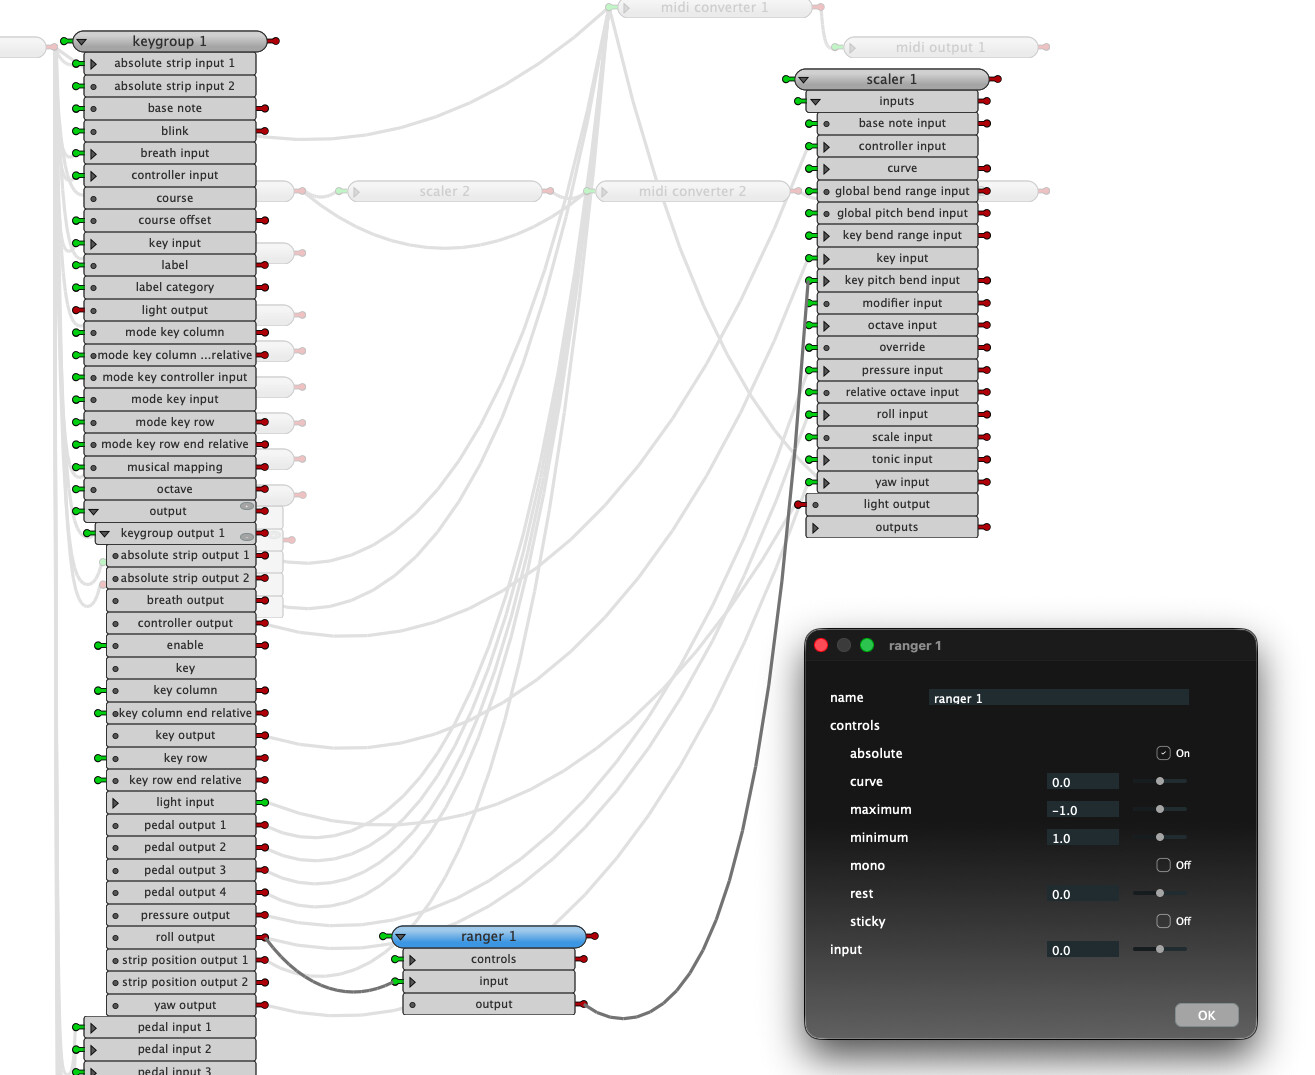Click the red port on ranger 1 output row

pyautogui.click(x=583, y=1004)
